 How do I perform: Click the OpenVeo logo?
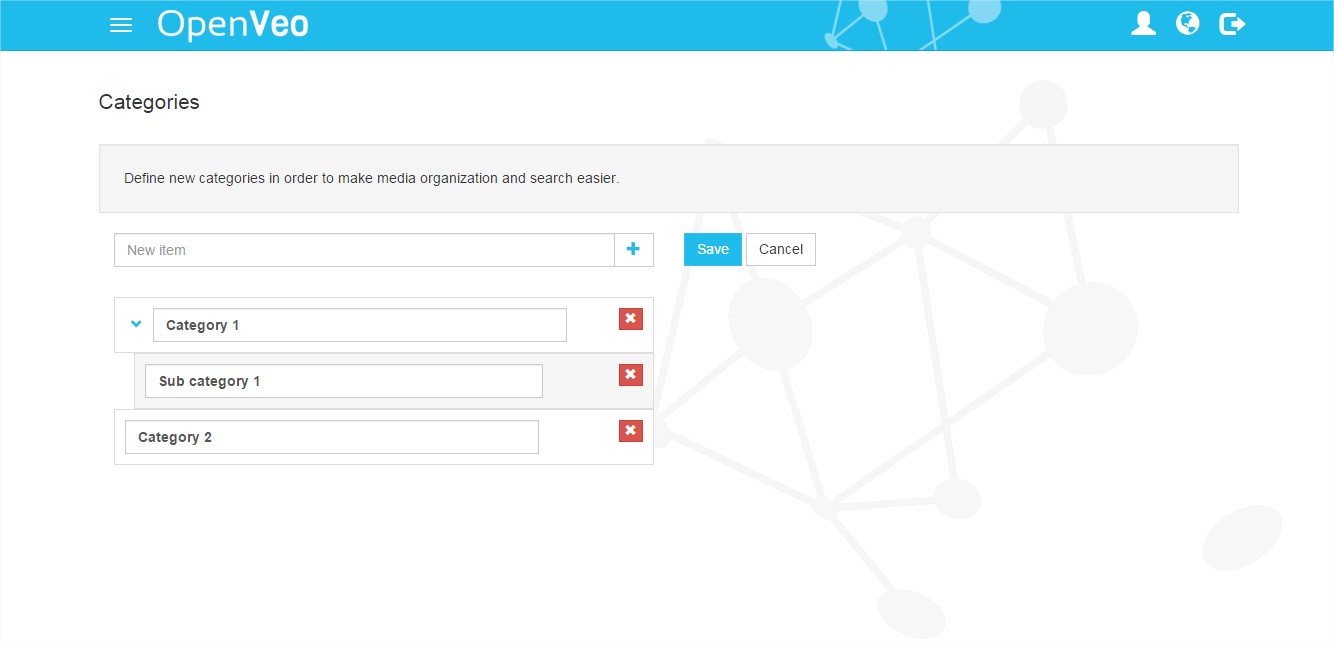tap(232, 24)
